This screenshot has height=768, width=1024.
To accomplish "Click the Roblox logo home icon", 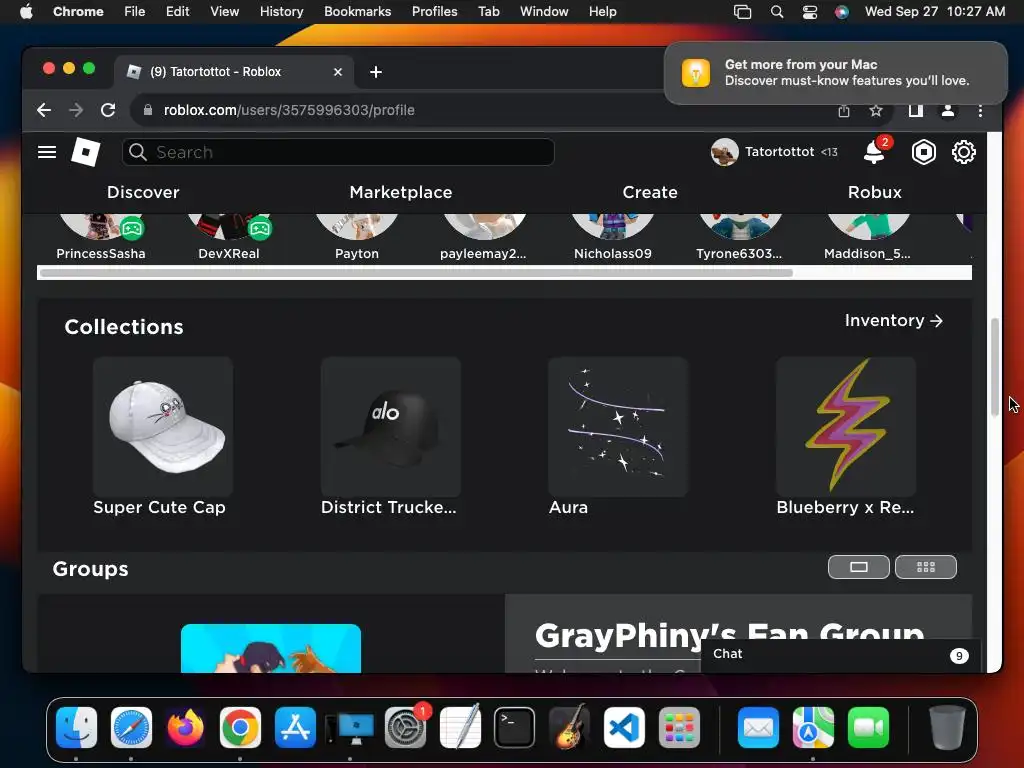I will pos(86,152).
